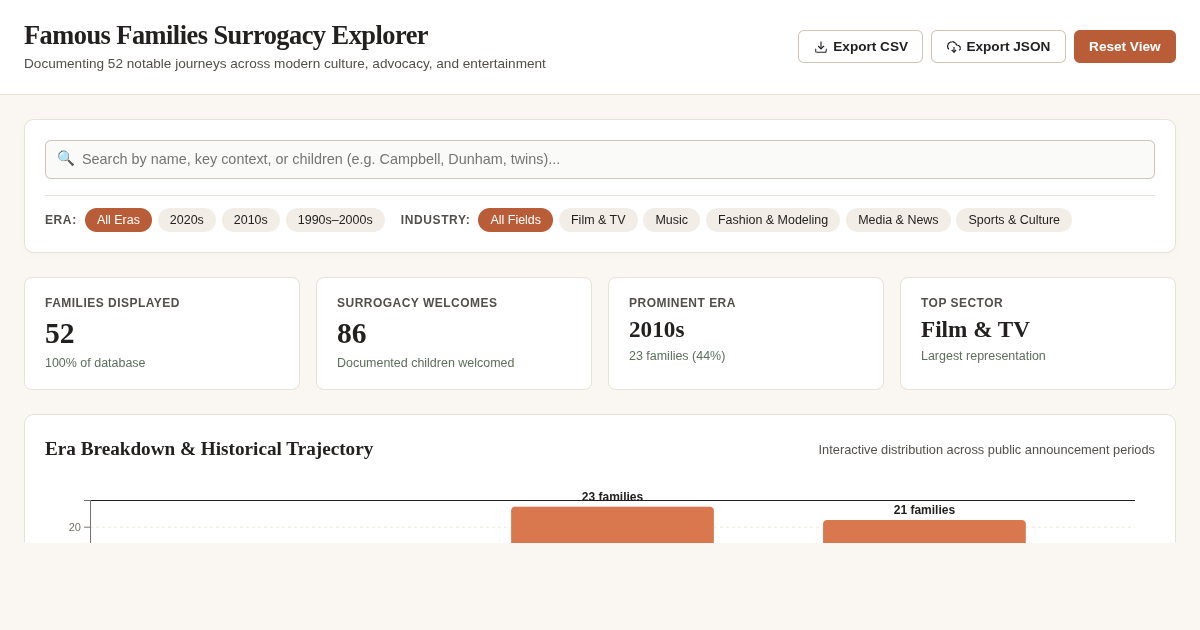
Task: Filter industry by Music
Action: pyautogui.click(x=672, y=220)
